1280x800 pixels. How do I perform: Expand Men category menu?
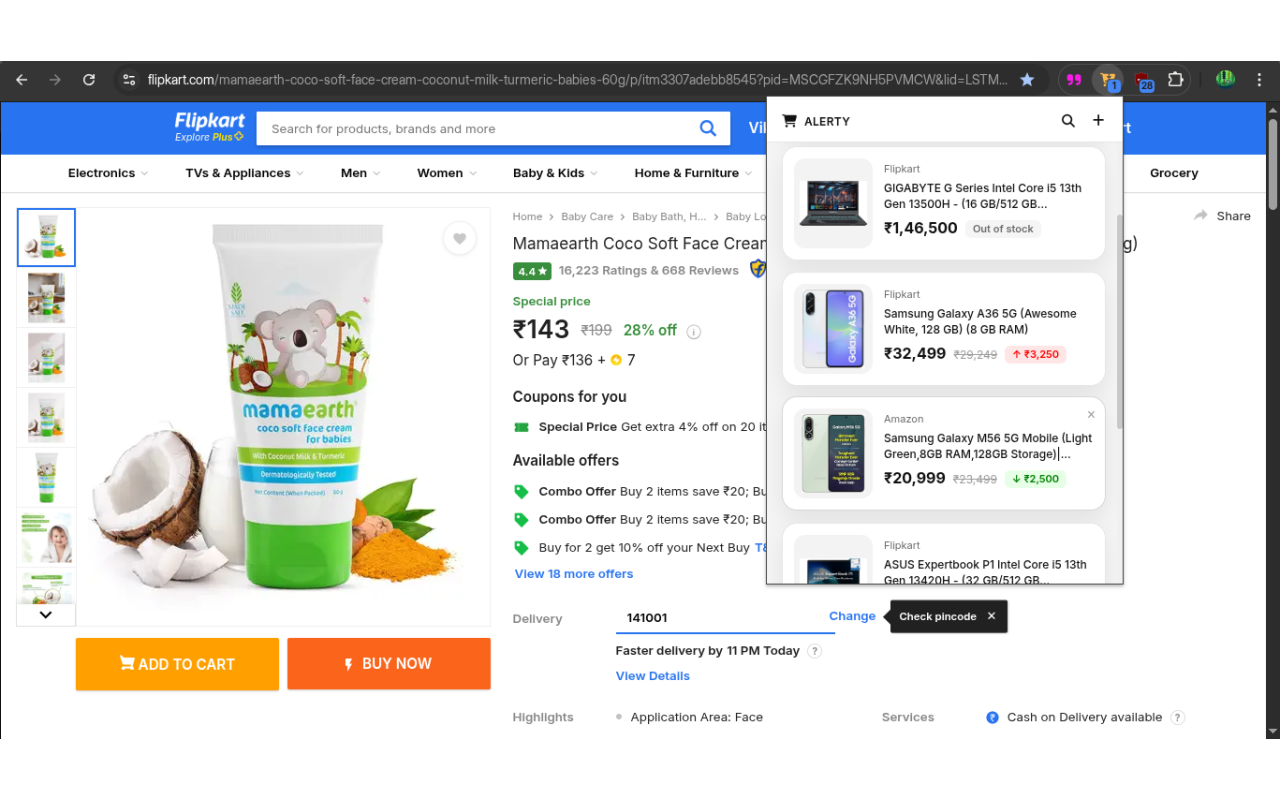[x=361, y=173]
